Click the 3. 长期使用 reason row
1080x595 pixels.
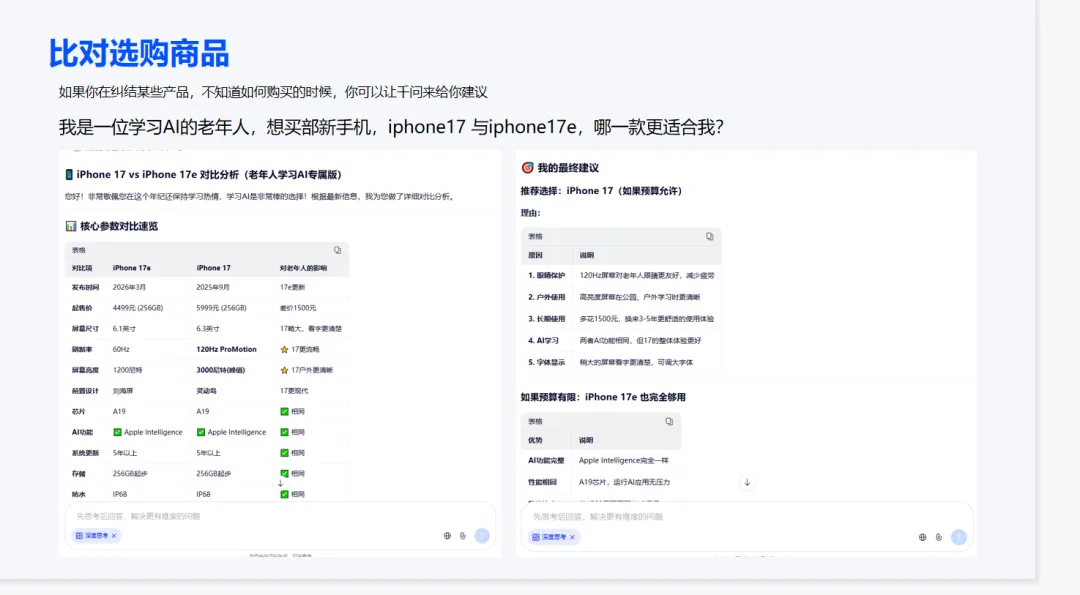621,318
